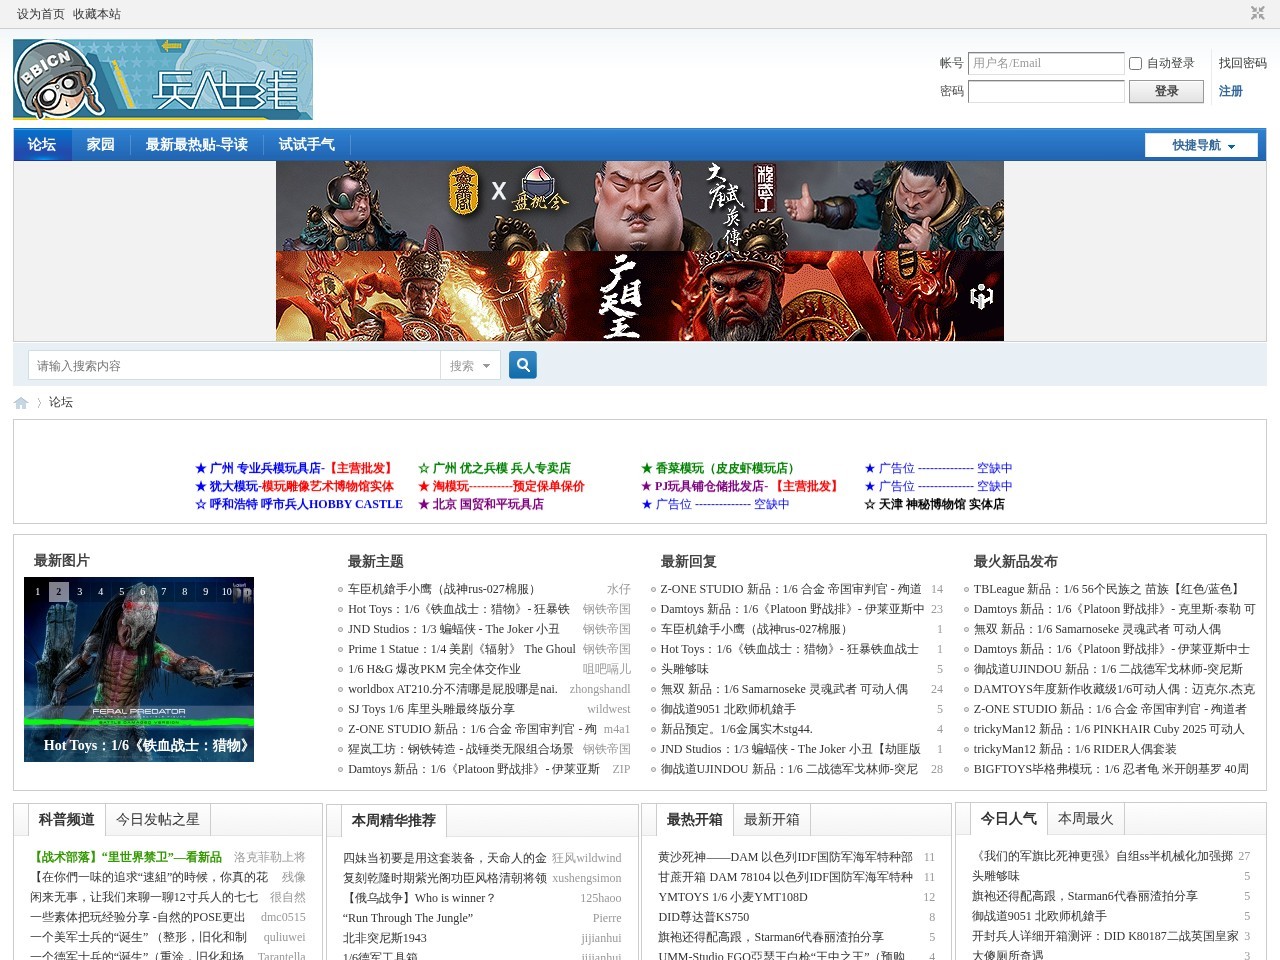Open the 试试手气 menu item

[306, 144]
